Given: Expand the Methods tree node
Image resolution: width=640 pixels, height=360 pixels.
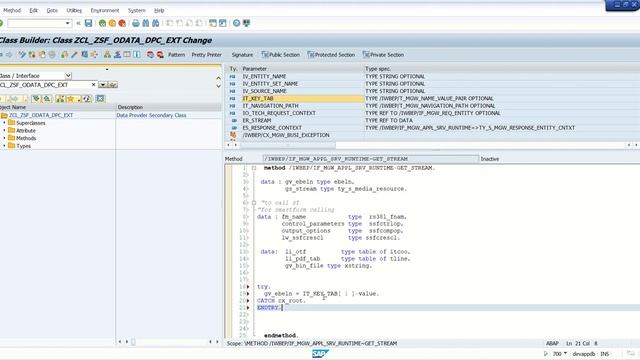Looking at the screenshot, I should click(4, 138).
